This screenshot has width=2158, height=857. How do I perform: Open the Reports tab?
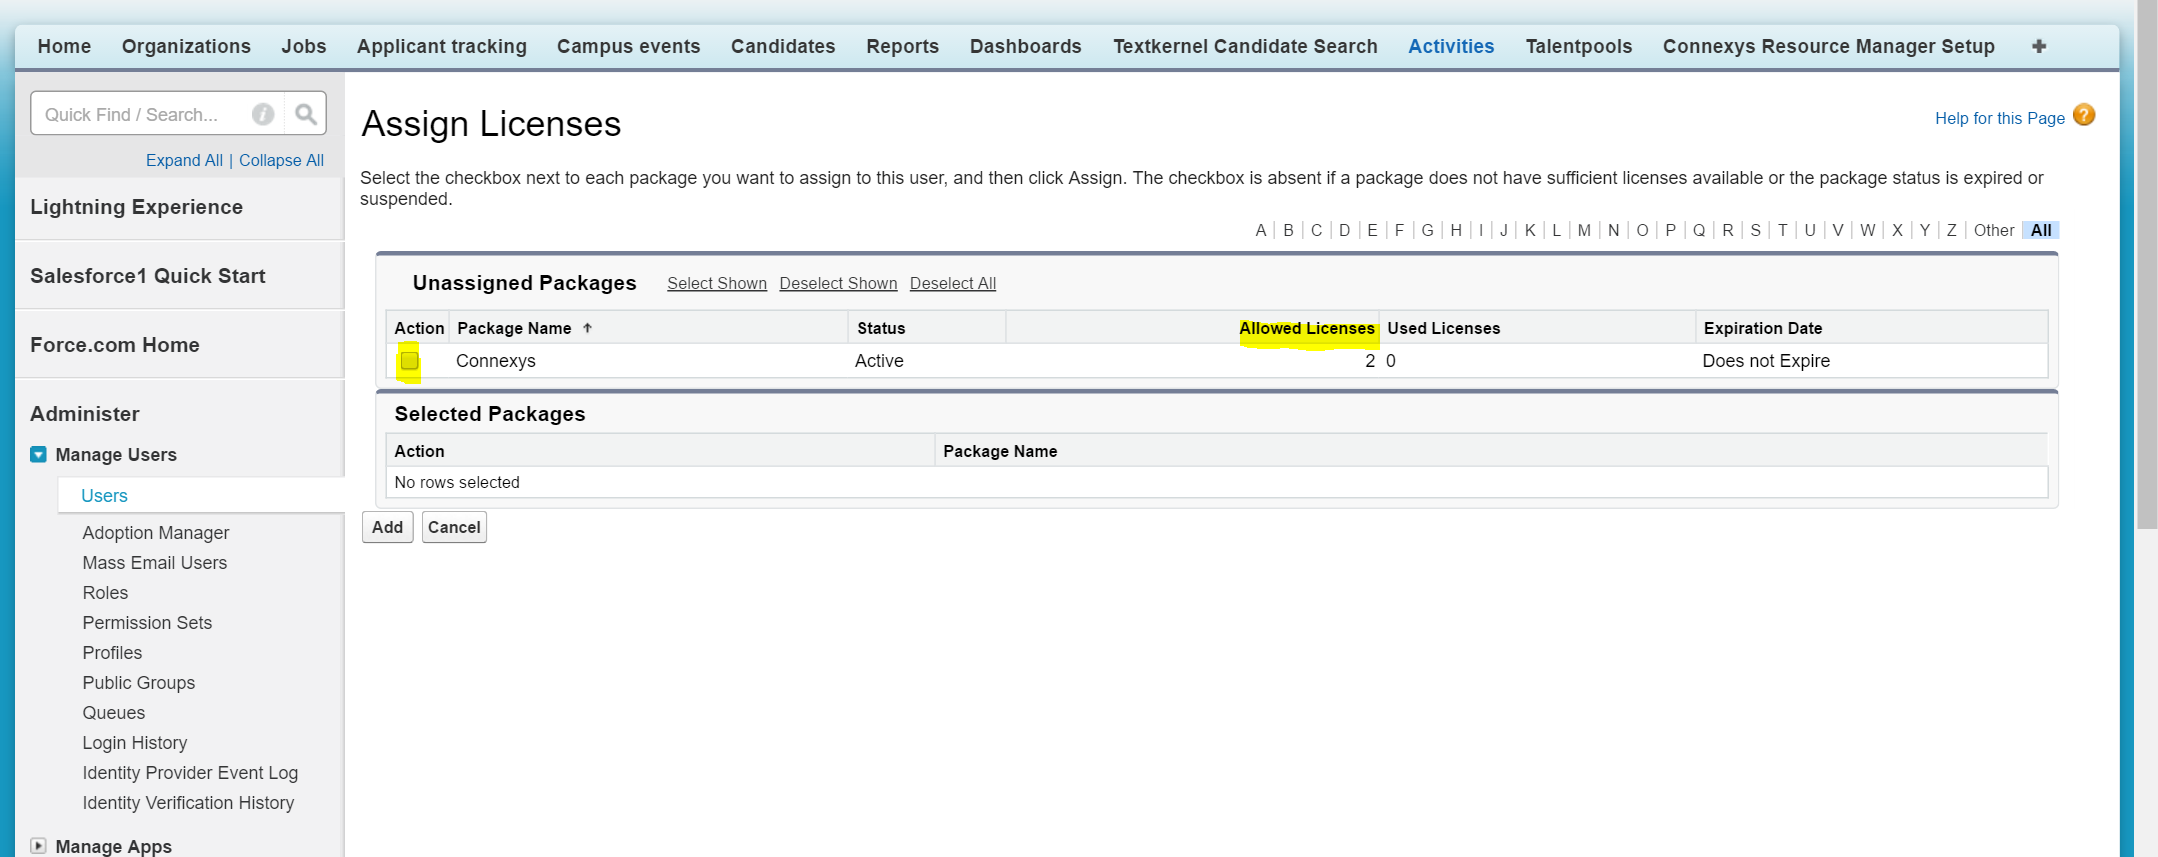tap(903, 46)
